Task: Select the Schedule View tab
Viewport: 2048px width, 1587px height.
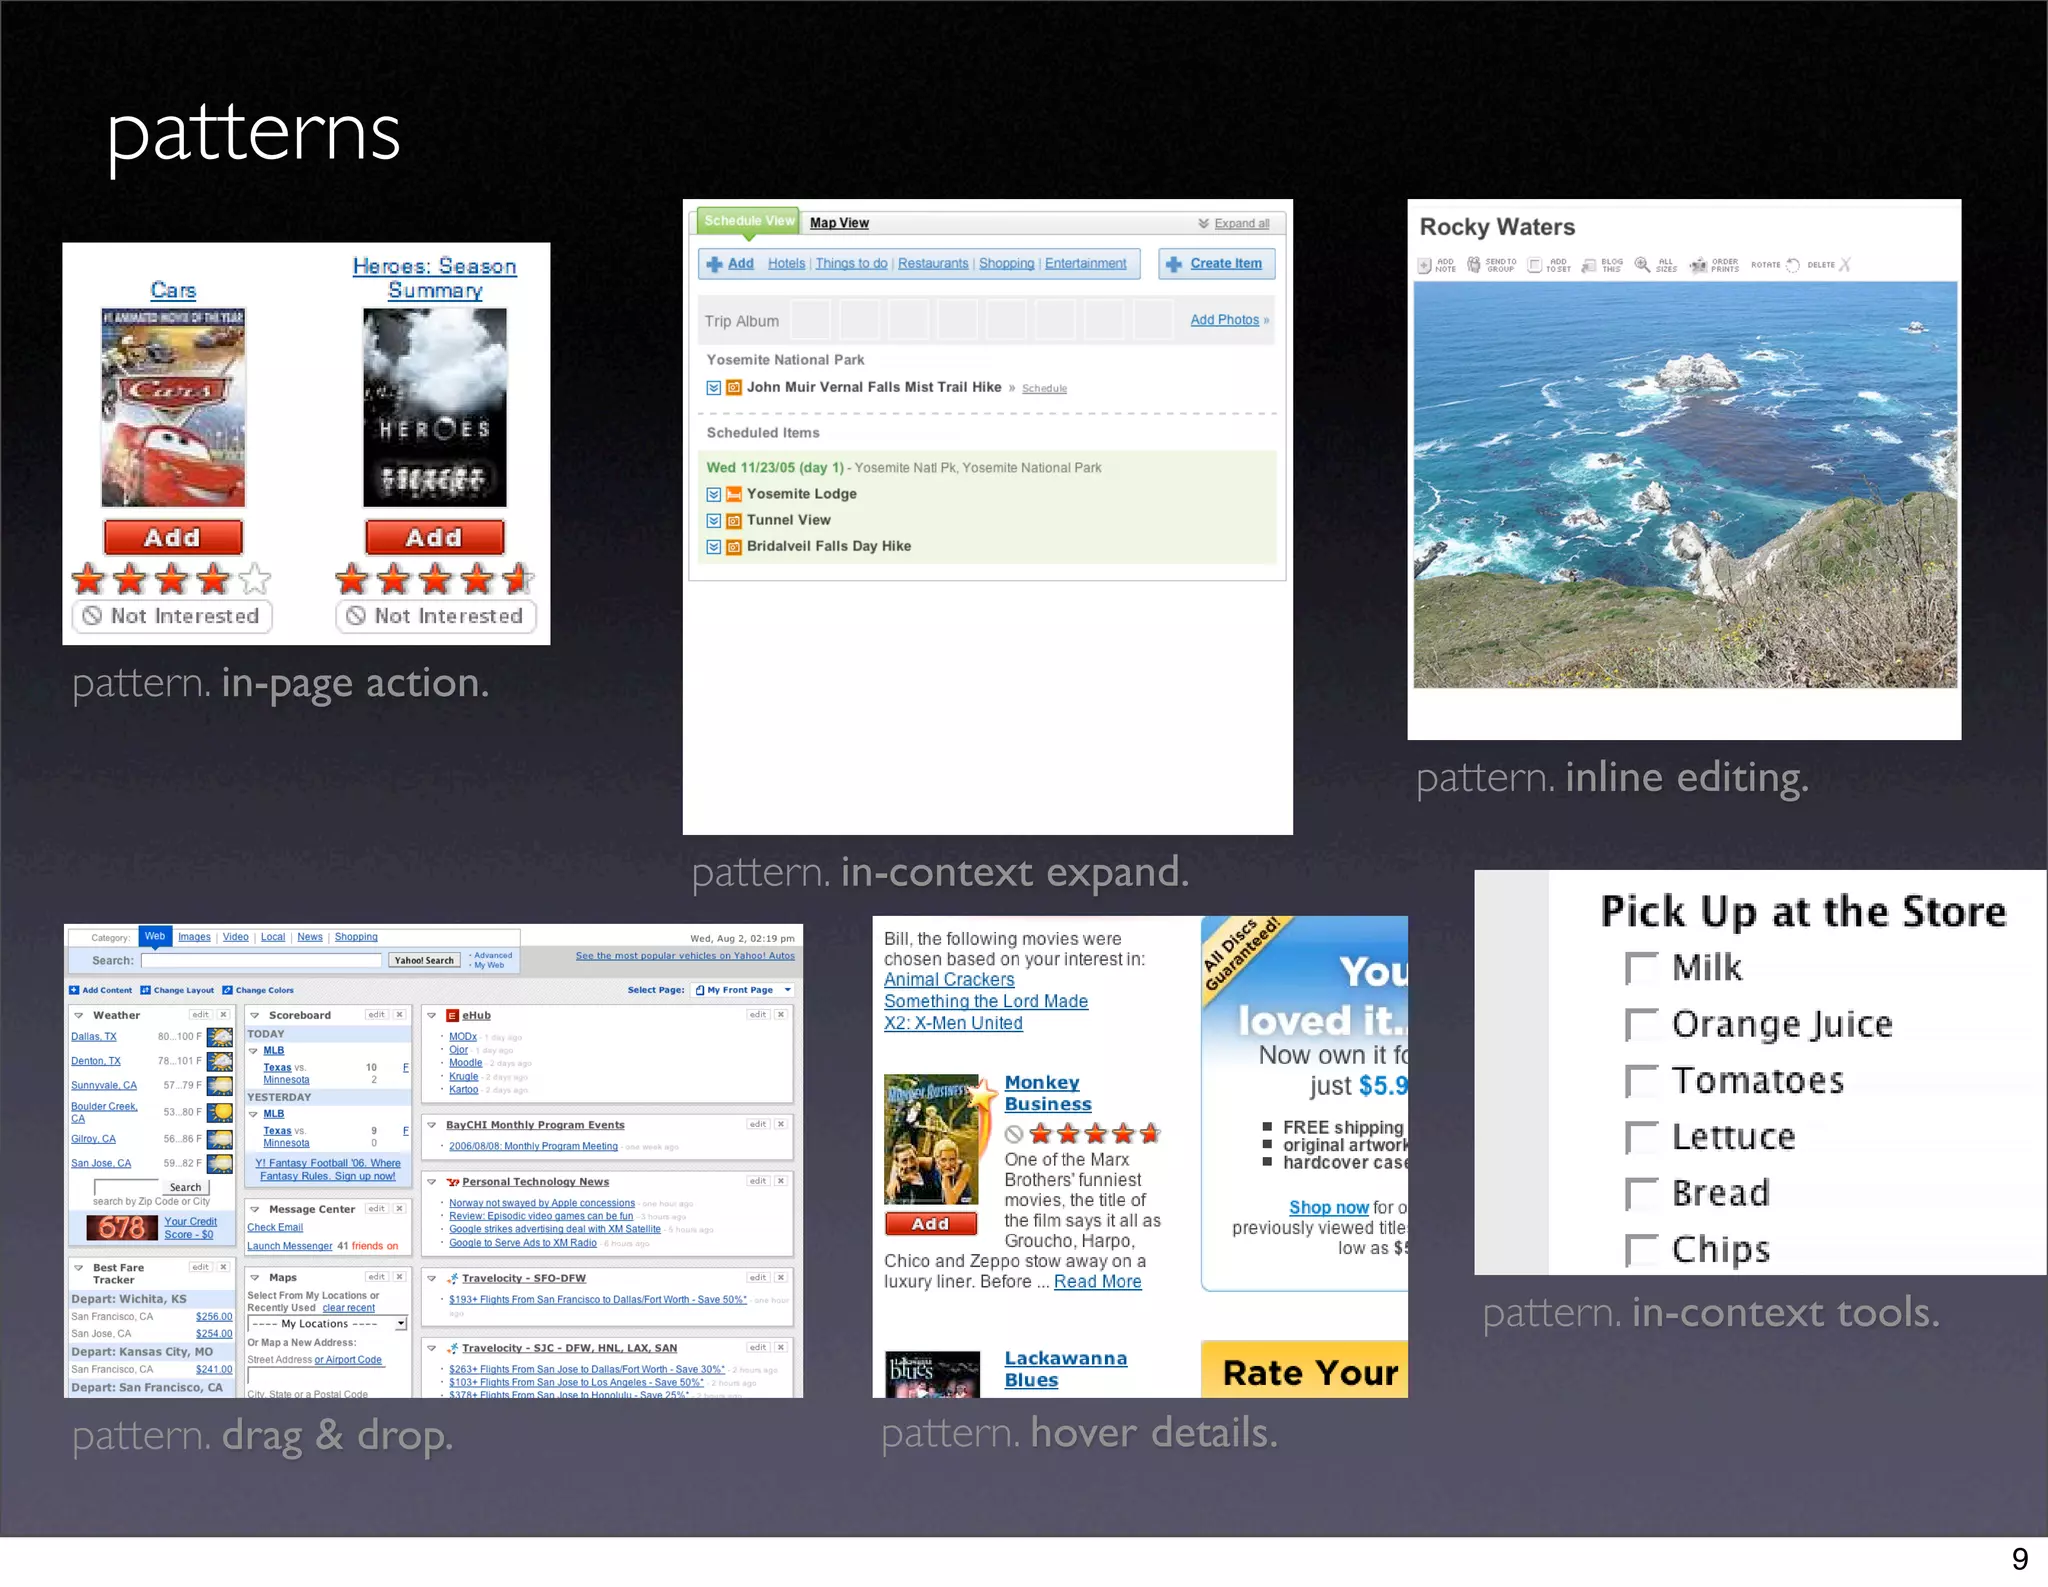Action: tap(749, 221)
